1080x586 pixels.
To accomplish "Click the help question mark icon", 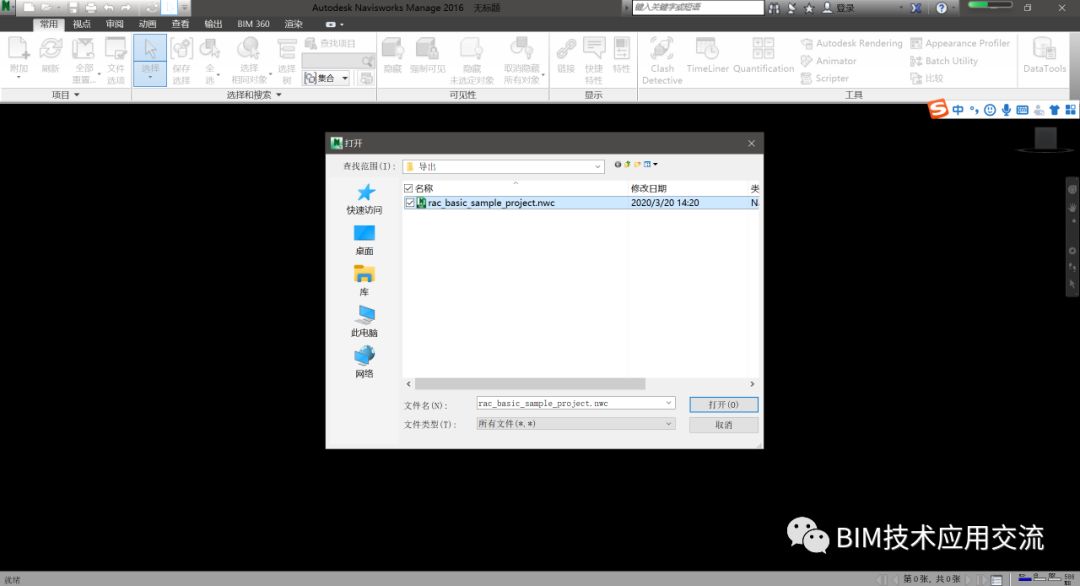I will pyautogui.click(x=942, y=8).
